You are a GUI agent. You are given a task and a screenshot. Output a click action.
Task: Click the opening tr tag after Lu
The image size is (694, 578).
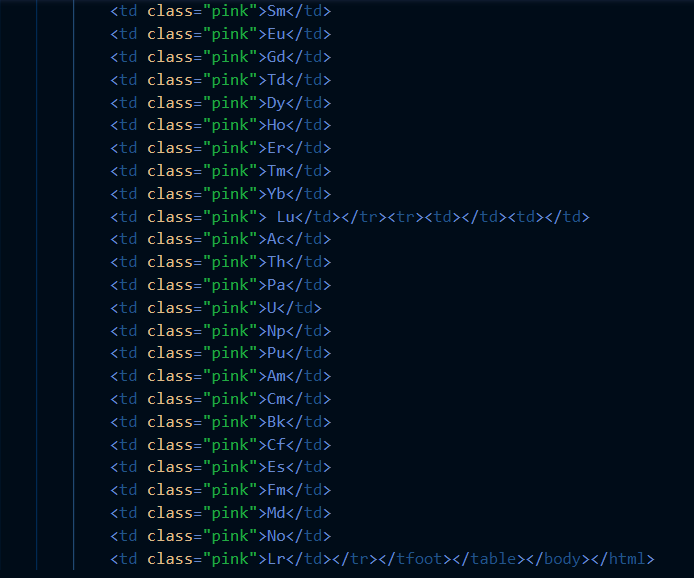pyautogui.click(x=406, y=217)
